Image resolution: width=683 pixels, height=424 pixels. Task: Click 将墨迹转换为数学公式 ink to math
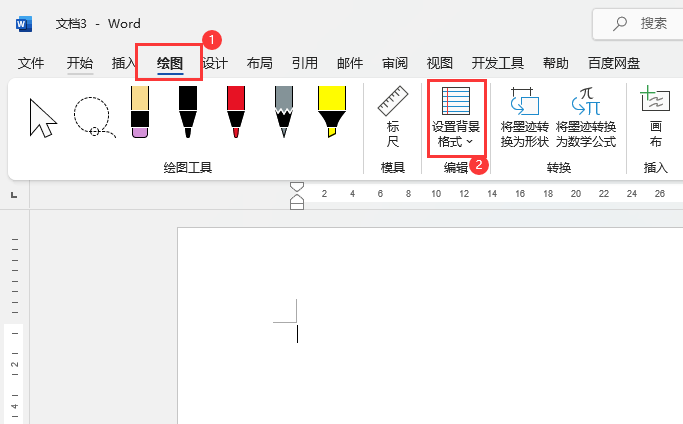coord(586,118)
